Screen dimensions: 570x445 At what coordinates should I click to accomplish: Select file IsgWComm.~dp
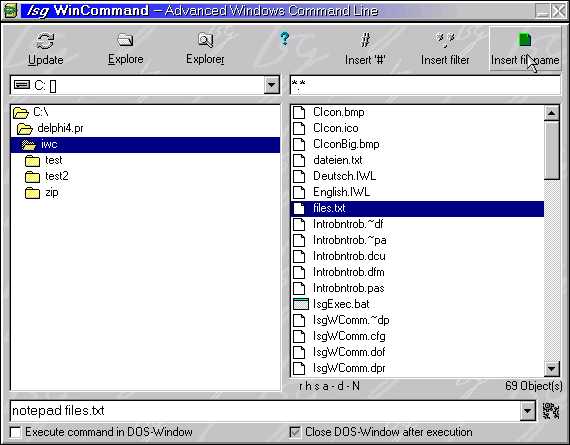pos(417,320)
